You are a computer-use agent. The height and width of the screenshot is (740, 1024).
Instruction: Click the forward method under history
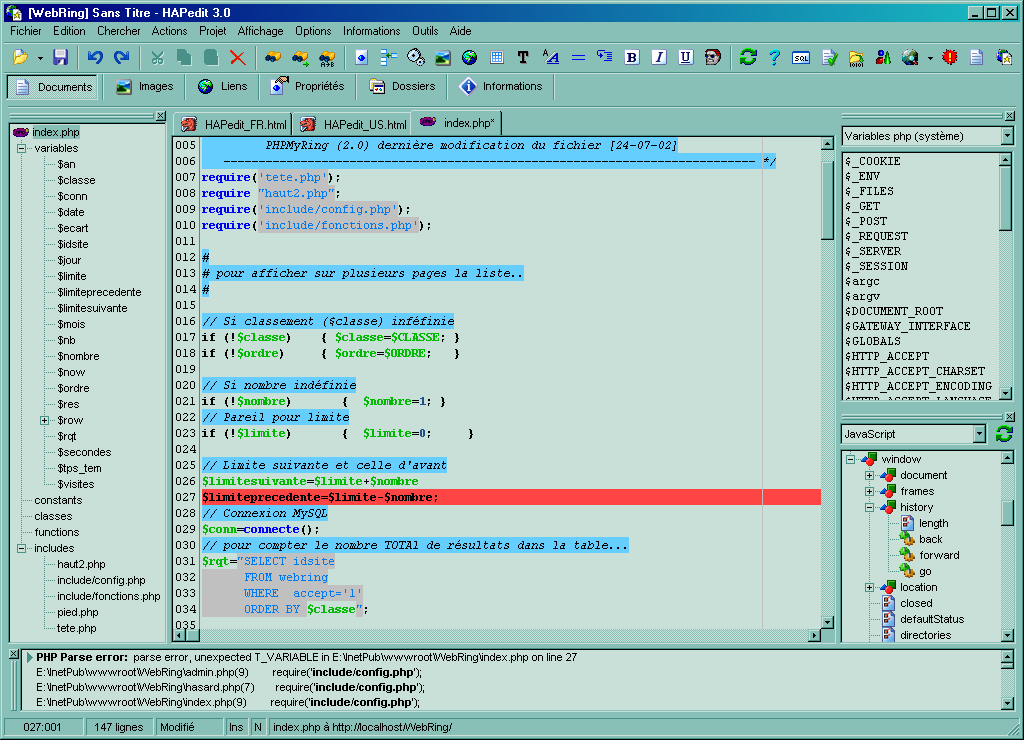coord(939,555)
